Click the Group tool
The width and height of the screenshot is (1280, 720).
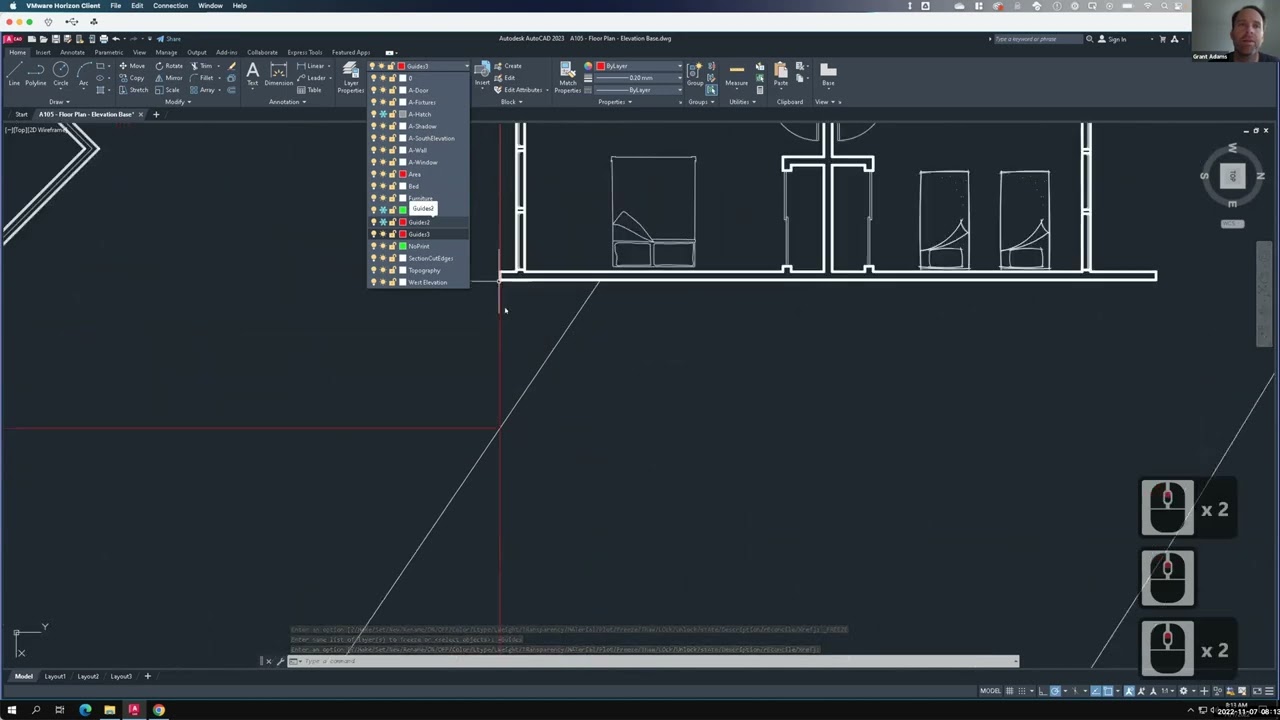695,73
